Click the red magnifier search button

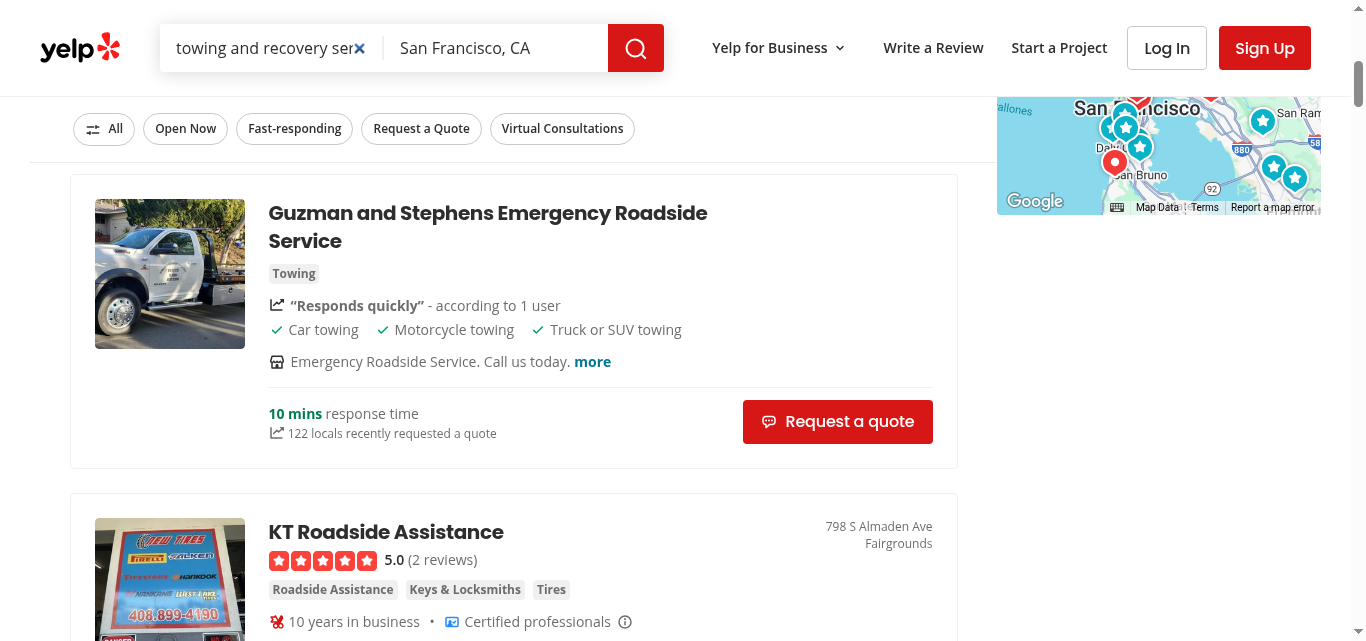tap(636, 48)
